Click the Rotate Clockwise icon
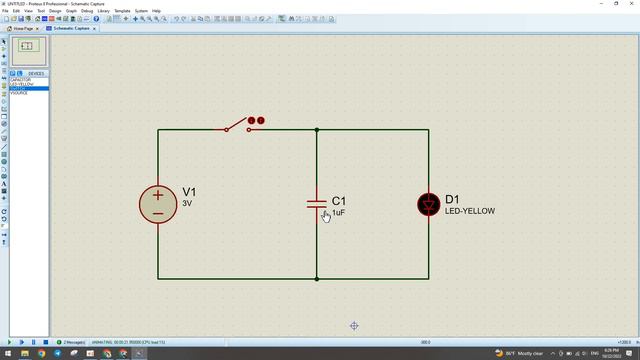 (4, 211)
